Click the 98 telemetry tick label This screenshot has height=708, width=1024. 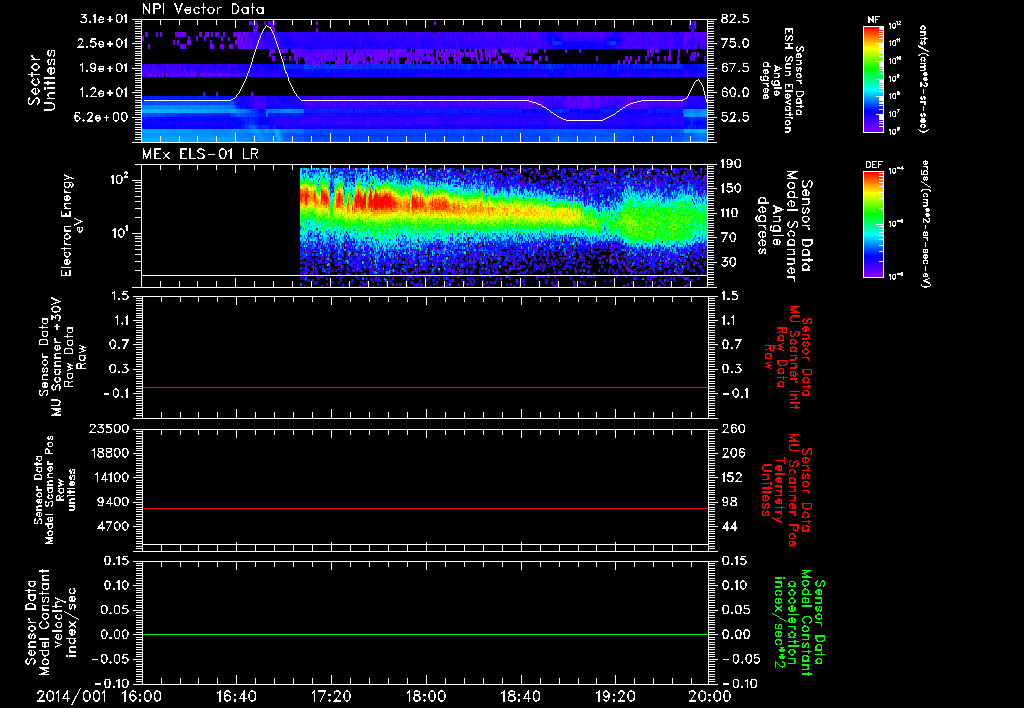click(729, 502)
